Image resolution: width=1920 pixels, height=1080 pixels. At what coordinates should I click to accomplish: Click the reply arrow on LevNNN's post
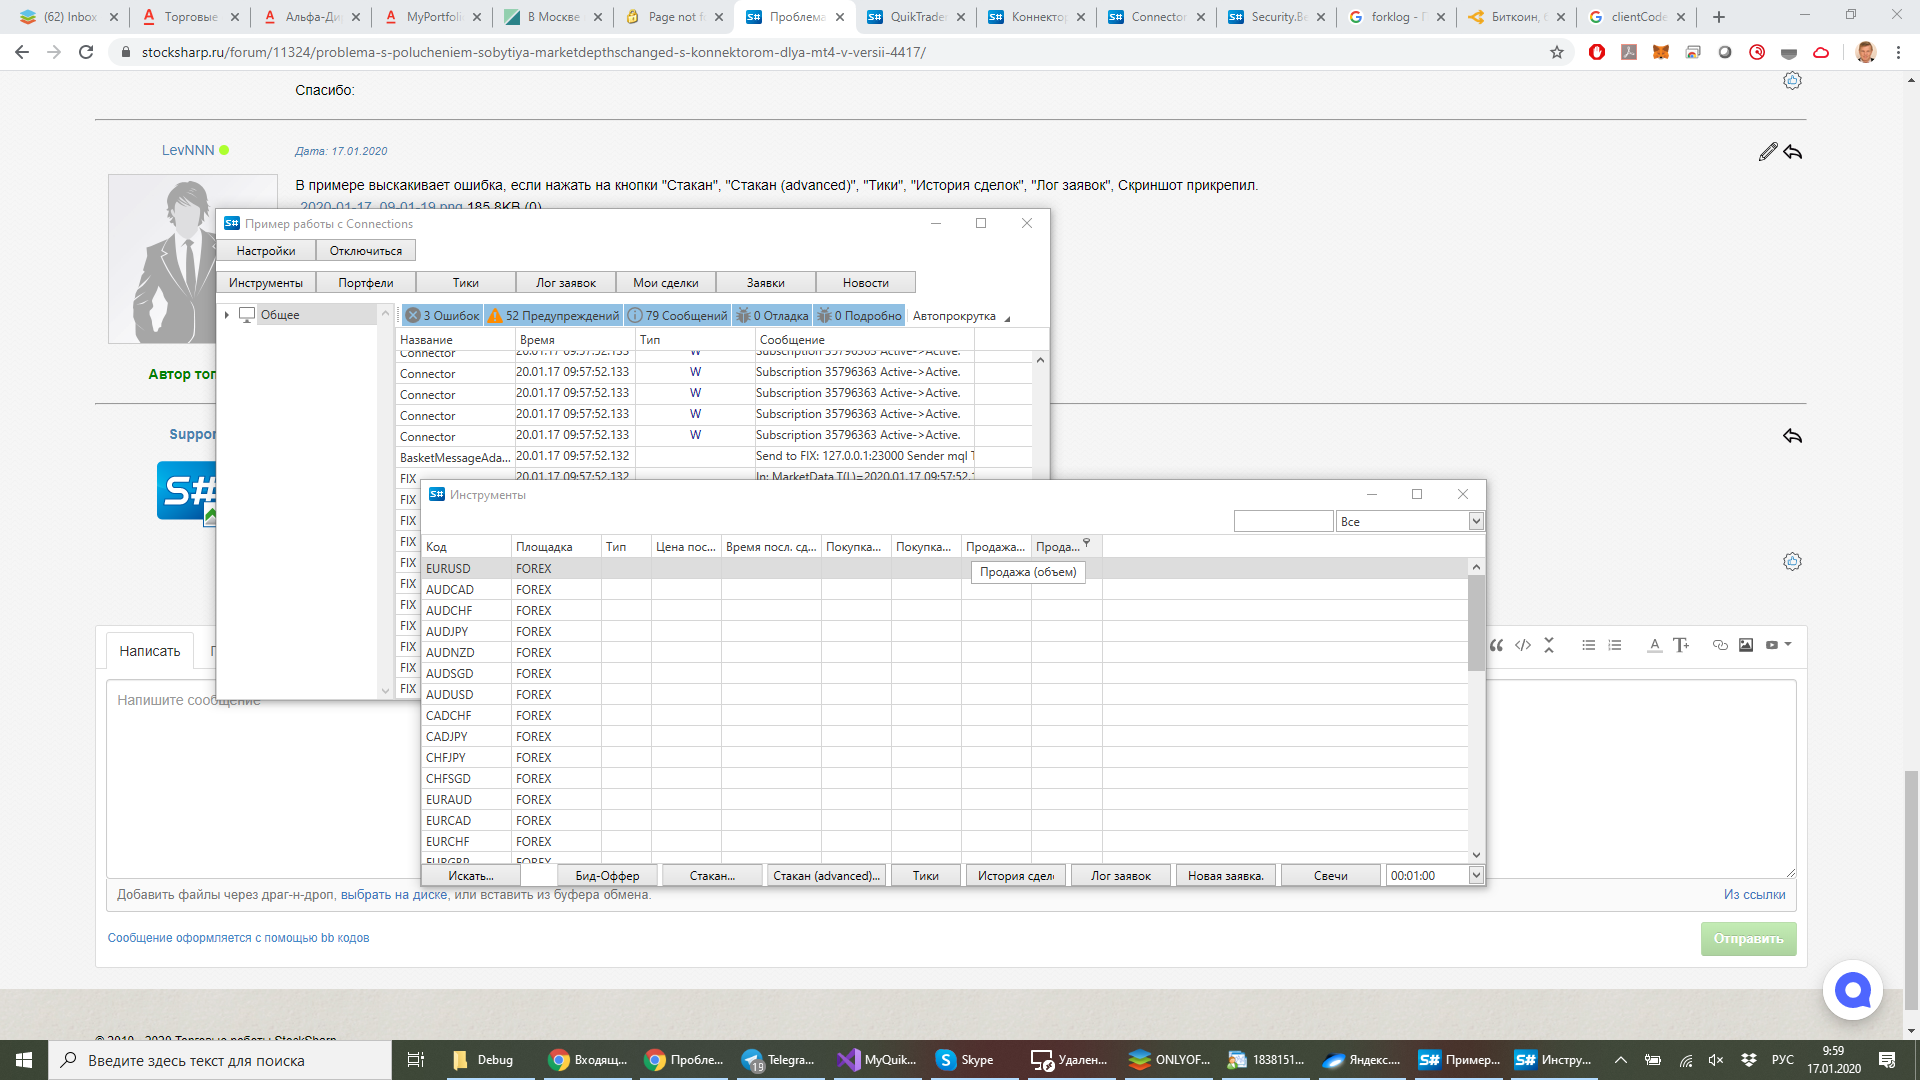pyautogui.click(x=1793, y=152)
